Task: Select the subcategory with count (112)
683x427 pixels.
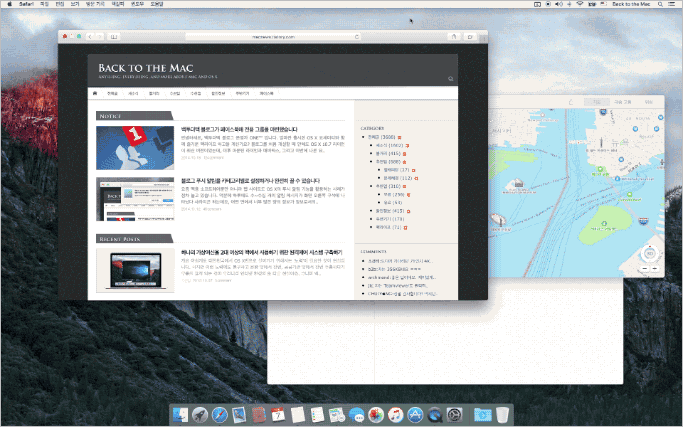Action: point(398,178)
